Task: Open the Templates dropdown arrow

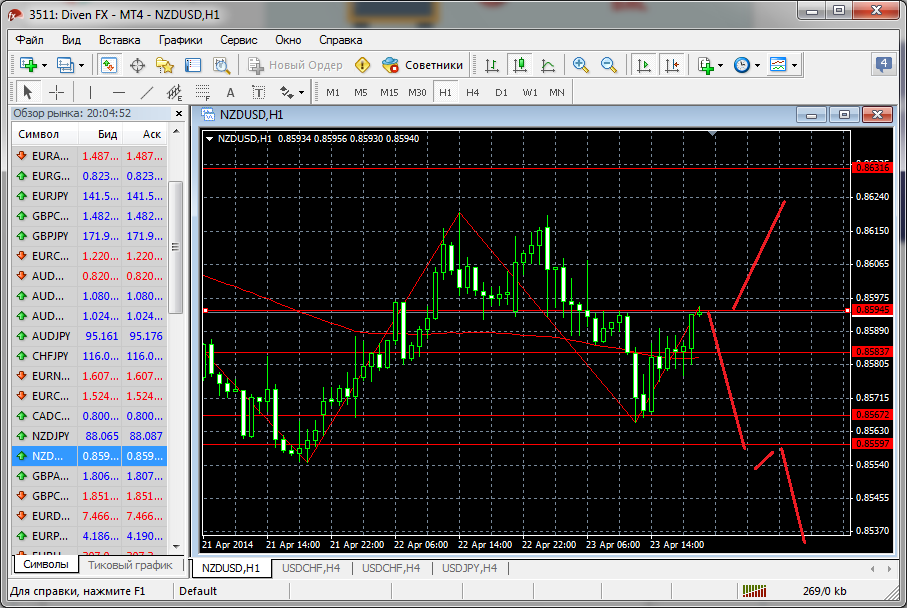Action: pyautogui.click(x=794, y=65)
